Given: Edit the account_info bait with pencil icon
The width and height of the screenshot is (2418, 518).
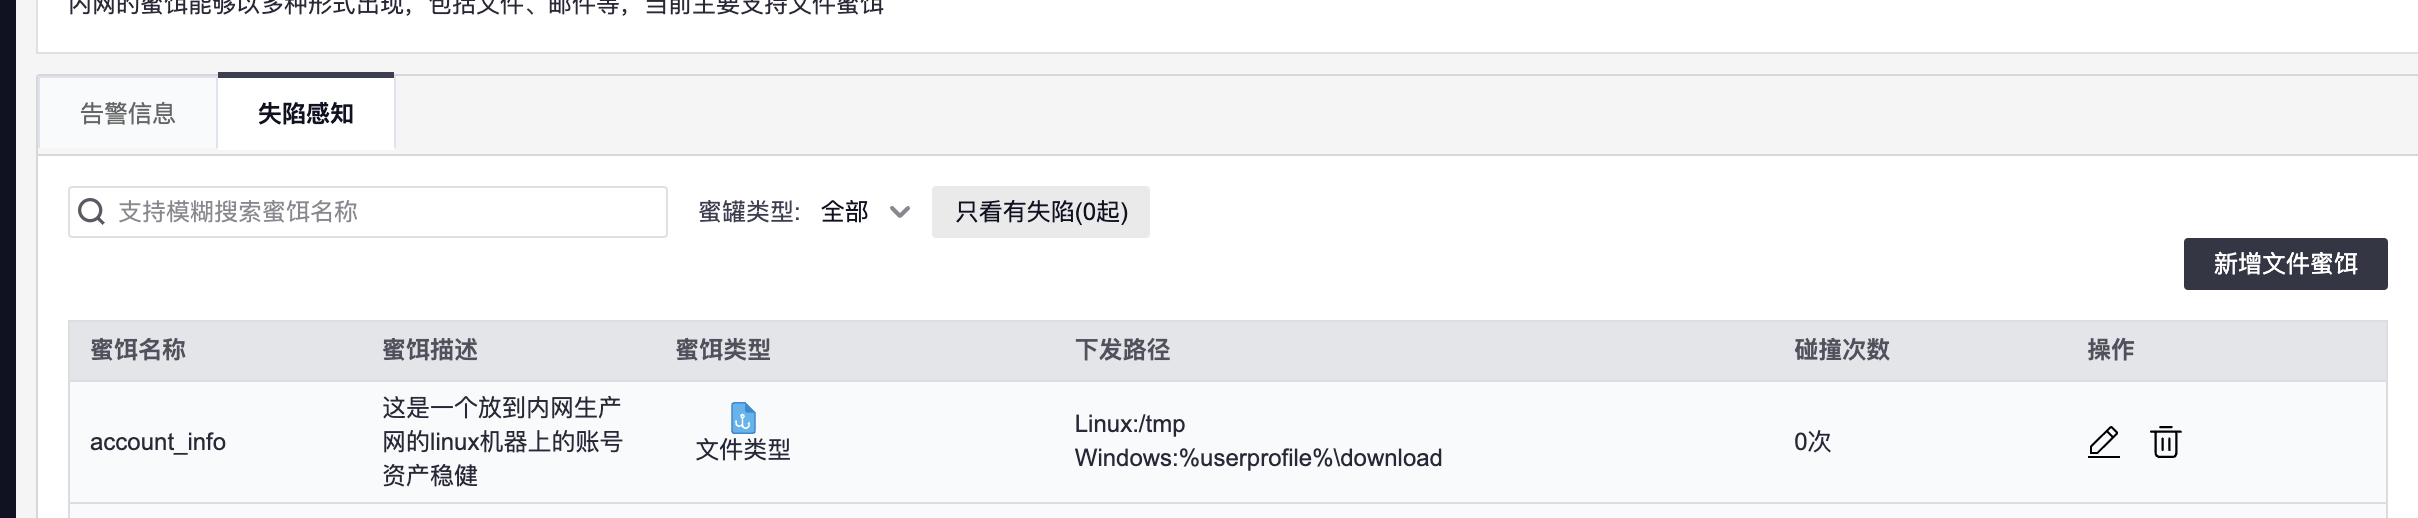Looking at the screenshot, I should [2104, 442].
